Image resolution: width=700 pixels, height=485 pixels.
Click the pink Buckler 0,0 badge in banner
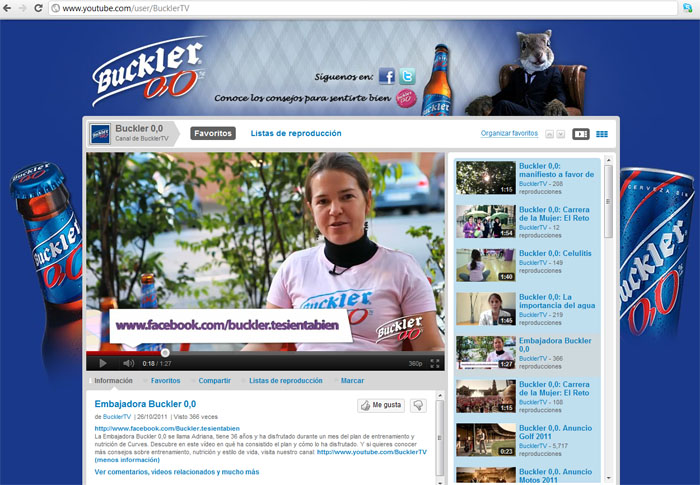pos(406,99)
